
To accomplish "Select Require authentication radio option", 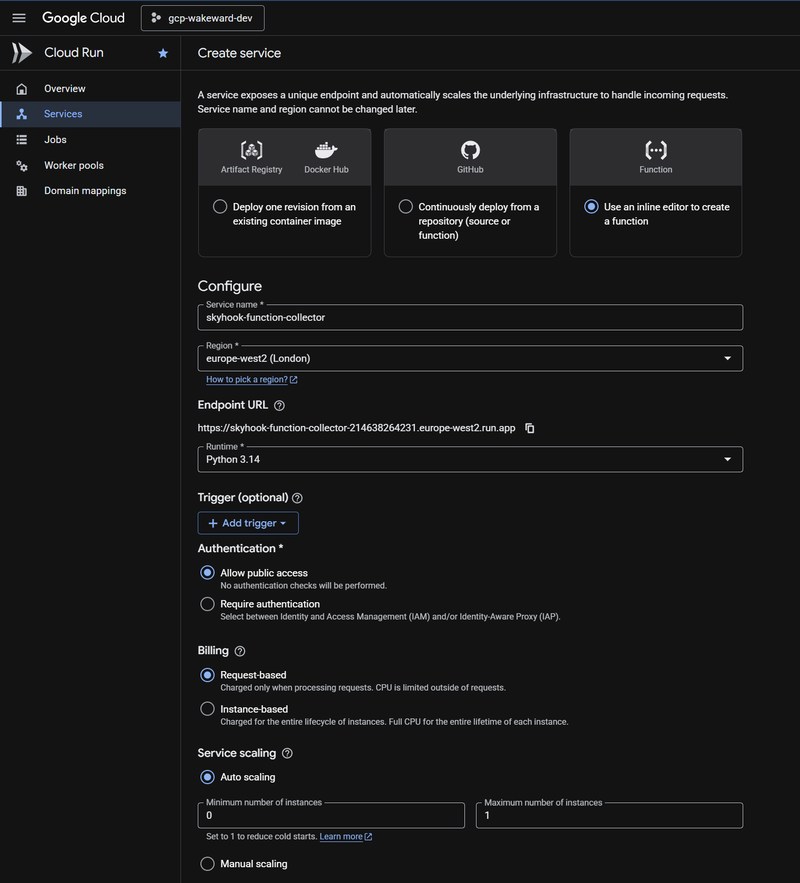I will (x=208, y=604).
